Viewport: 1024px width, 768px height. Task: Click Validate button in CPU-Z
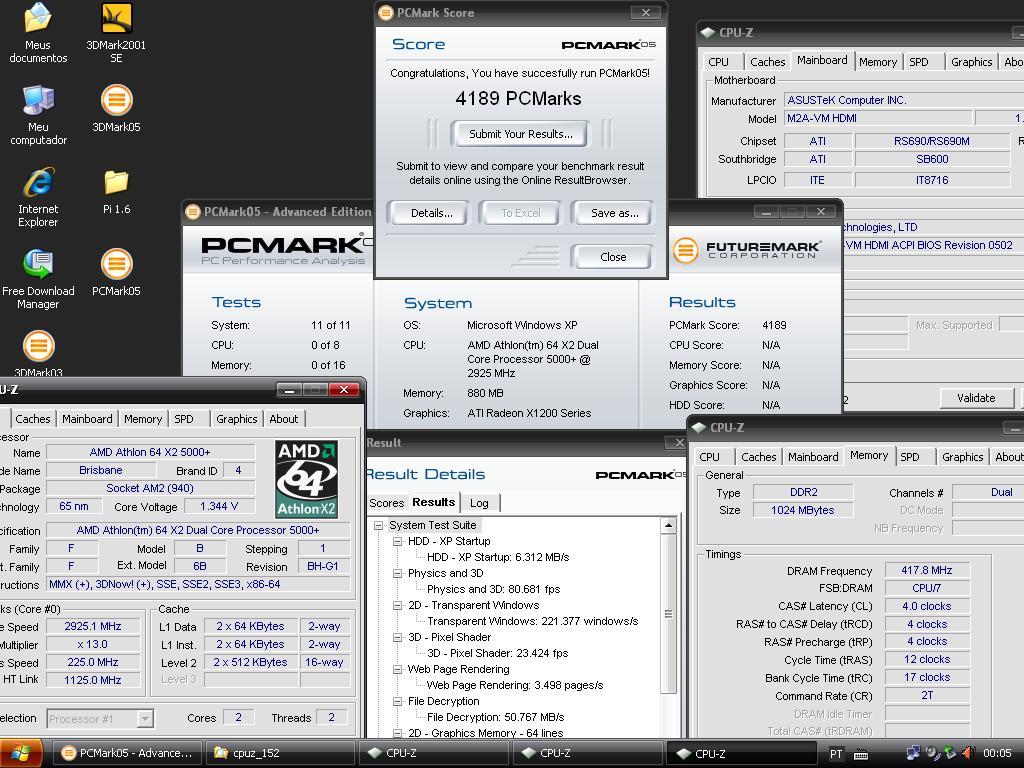[x=976, y=398]
